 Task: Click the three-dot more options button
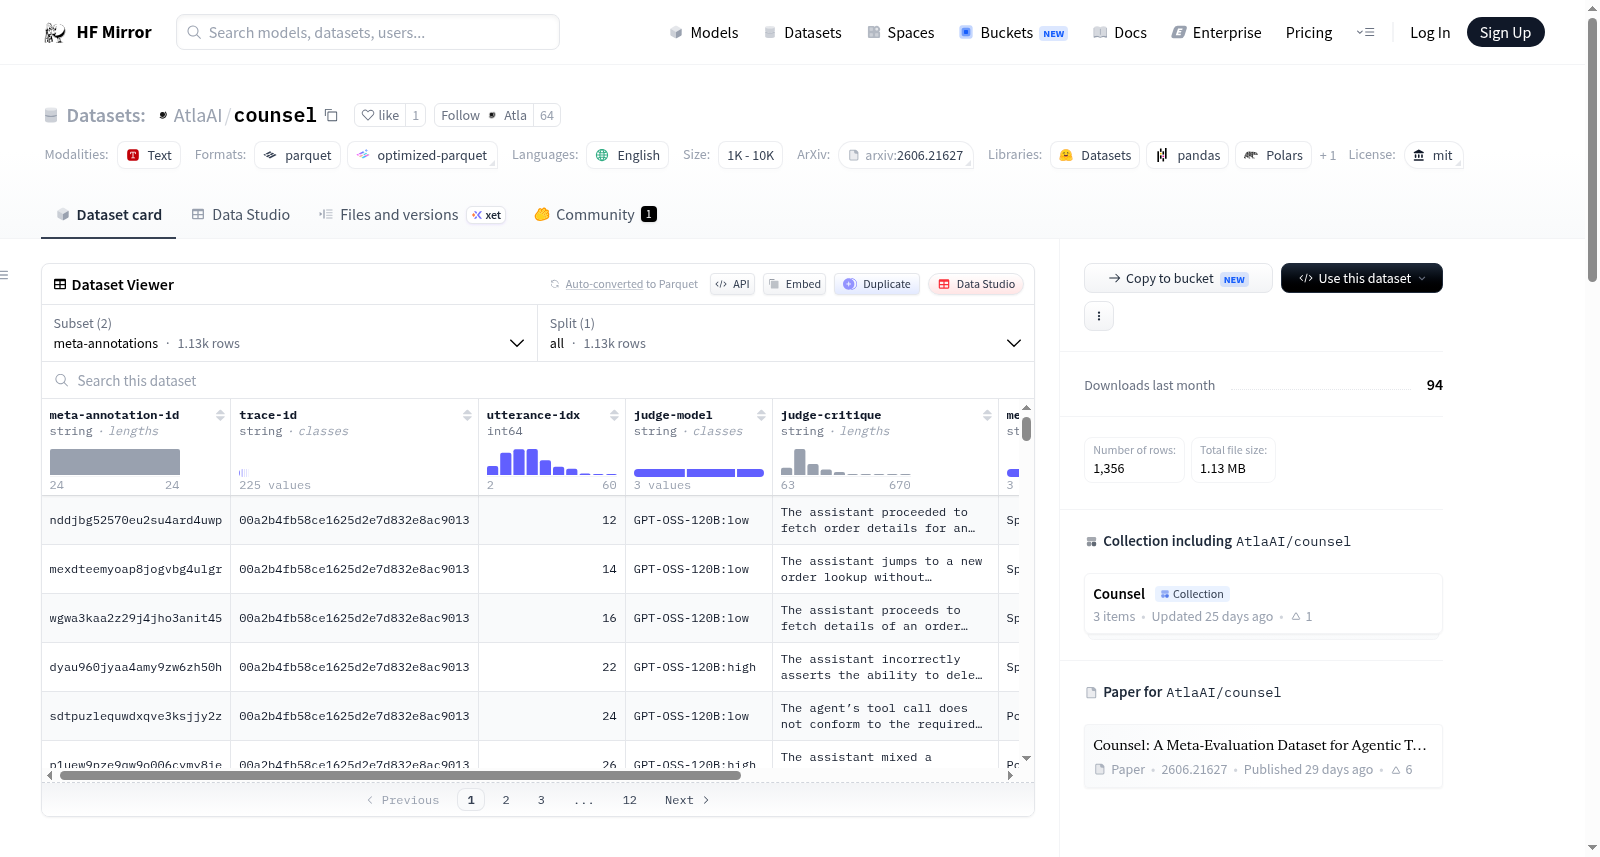coord(1099,316)
